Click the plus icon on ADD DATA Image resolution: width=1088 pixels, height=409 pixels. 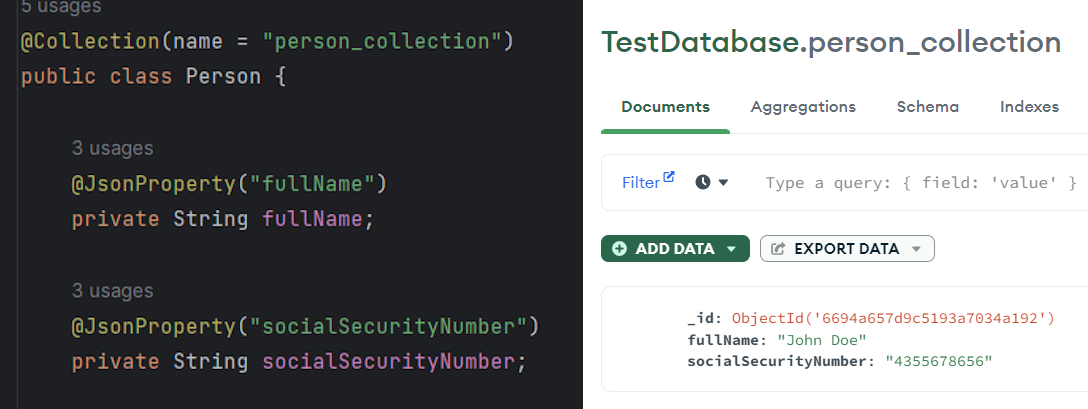coord(619,249)
